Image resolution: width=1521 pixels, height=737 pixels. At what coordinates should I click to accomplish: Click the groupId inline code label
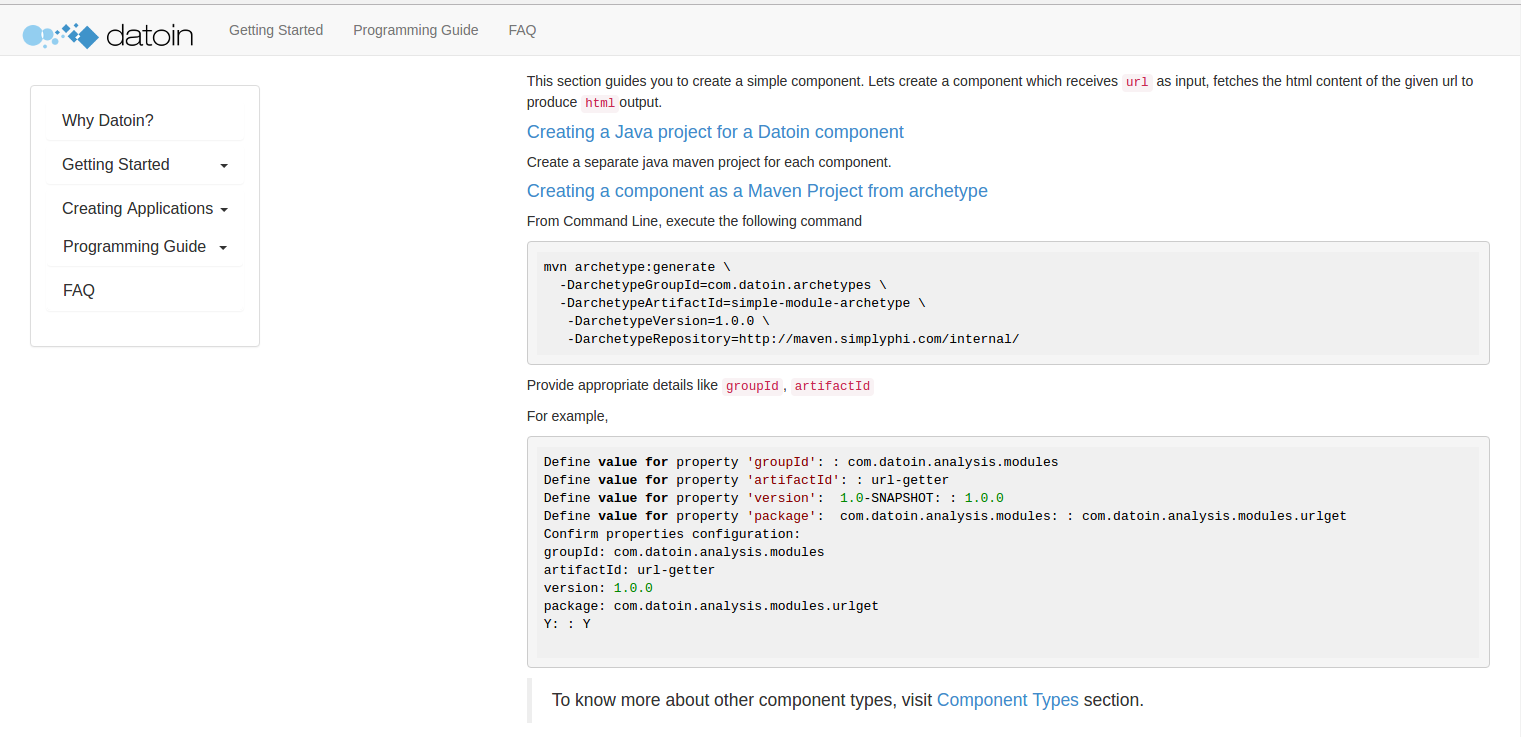click(x=752, y=386)
